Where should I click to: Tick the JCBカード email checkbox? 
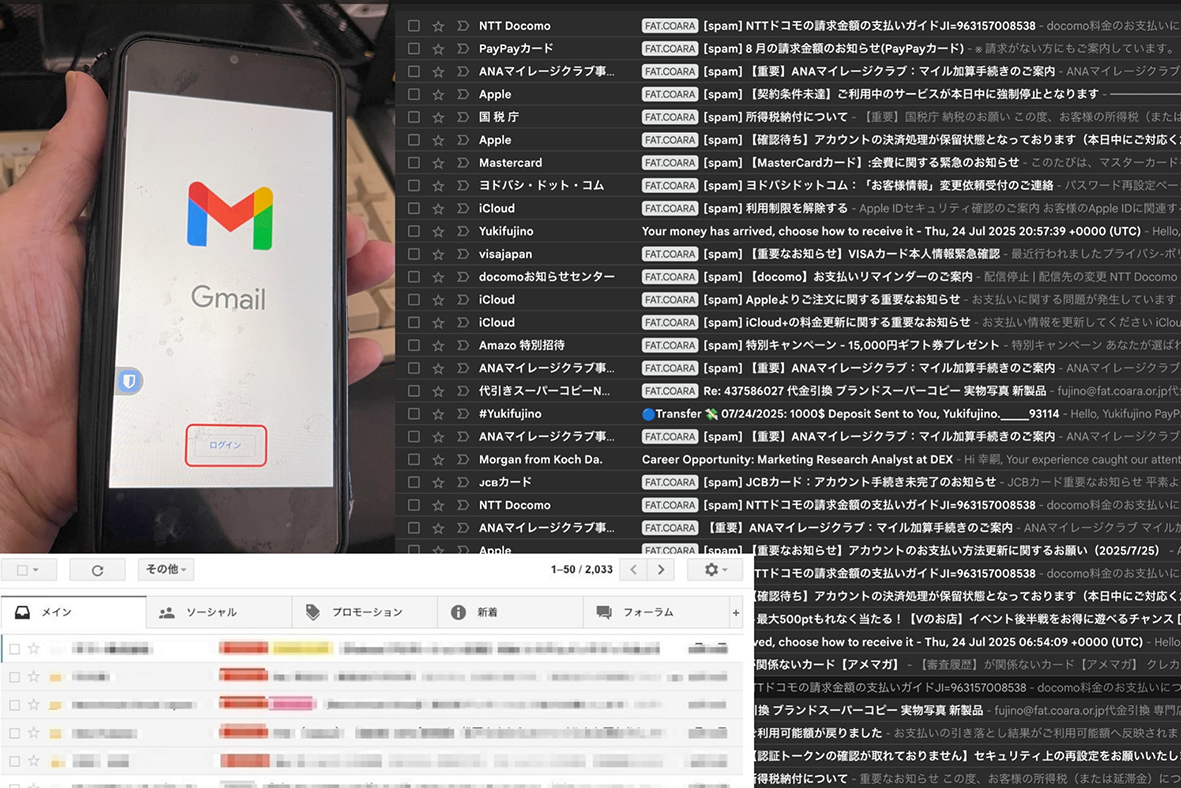[x=414, y=482]
